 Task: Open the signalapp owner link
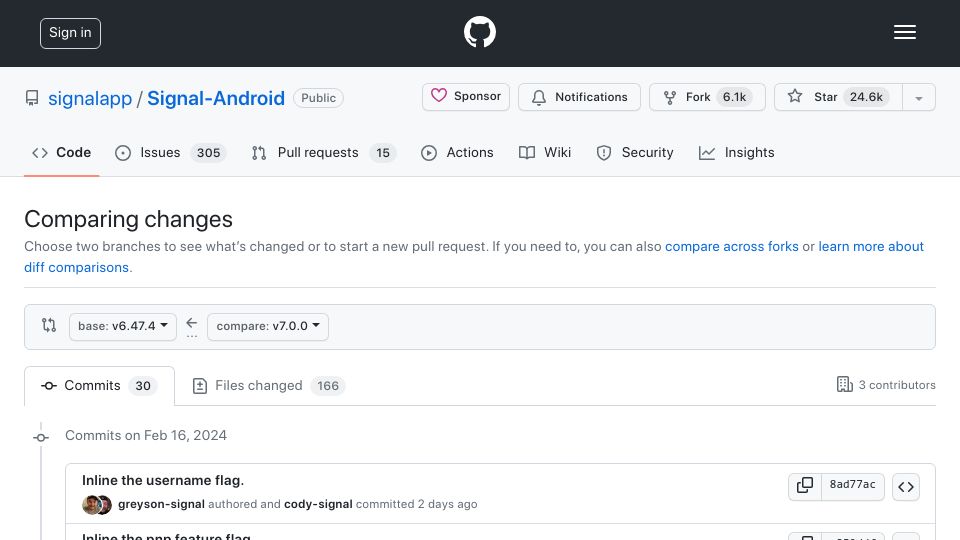pyautogui.click(x=90, y=98)
